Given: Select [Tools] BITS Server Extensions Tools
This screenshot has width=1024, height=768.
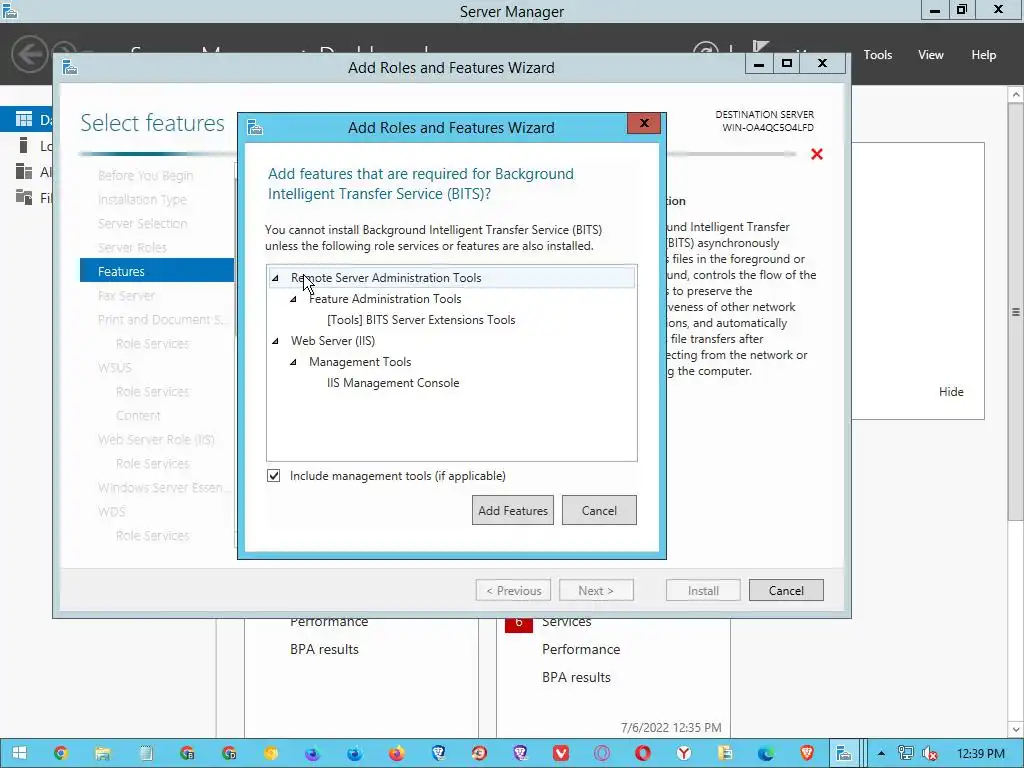Looking at the screenshot, I should click(421, 319).
